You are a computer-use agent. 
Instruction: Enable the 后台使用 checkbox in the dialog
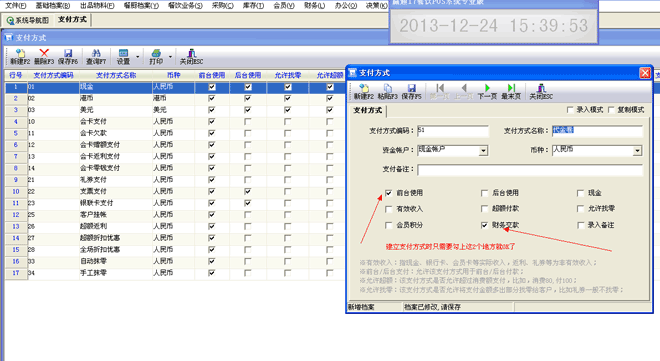pyautogui.click(x=484, y=193)
